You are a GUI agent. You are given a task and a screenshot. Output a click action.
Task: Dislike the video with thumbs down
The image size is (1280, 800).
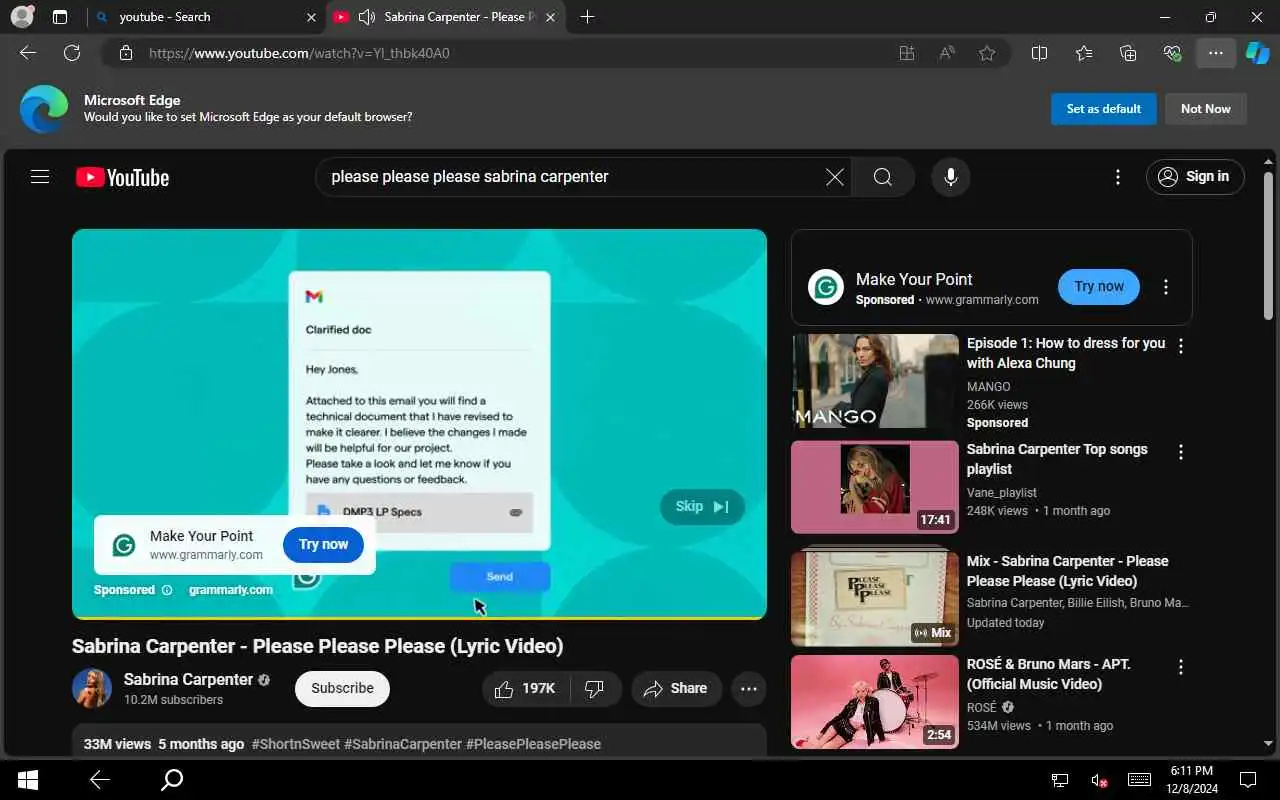(x=595, y=688)
